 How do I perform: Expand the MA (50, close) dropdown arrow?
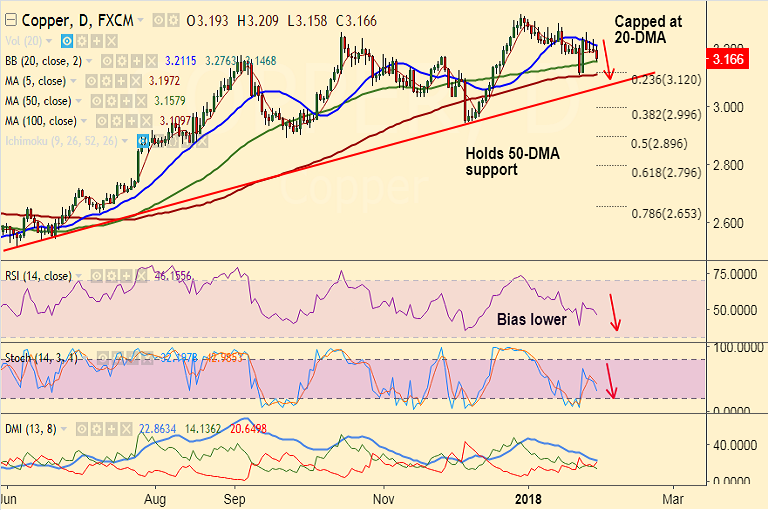(79, 101)
